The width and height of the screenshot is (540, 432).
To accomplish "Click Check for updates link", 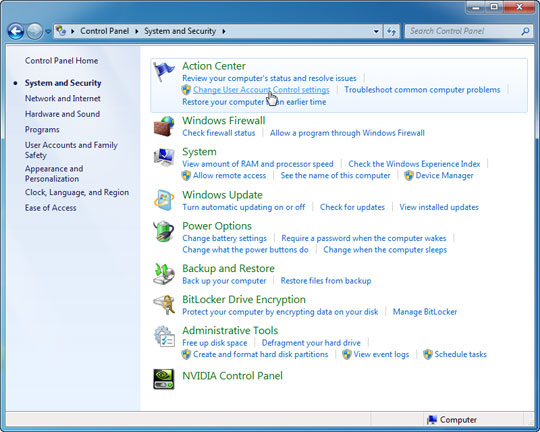I will [x=352, y=207].
